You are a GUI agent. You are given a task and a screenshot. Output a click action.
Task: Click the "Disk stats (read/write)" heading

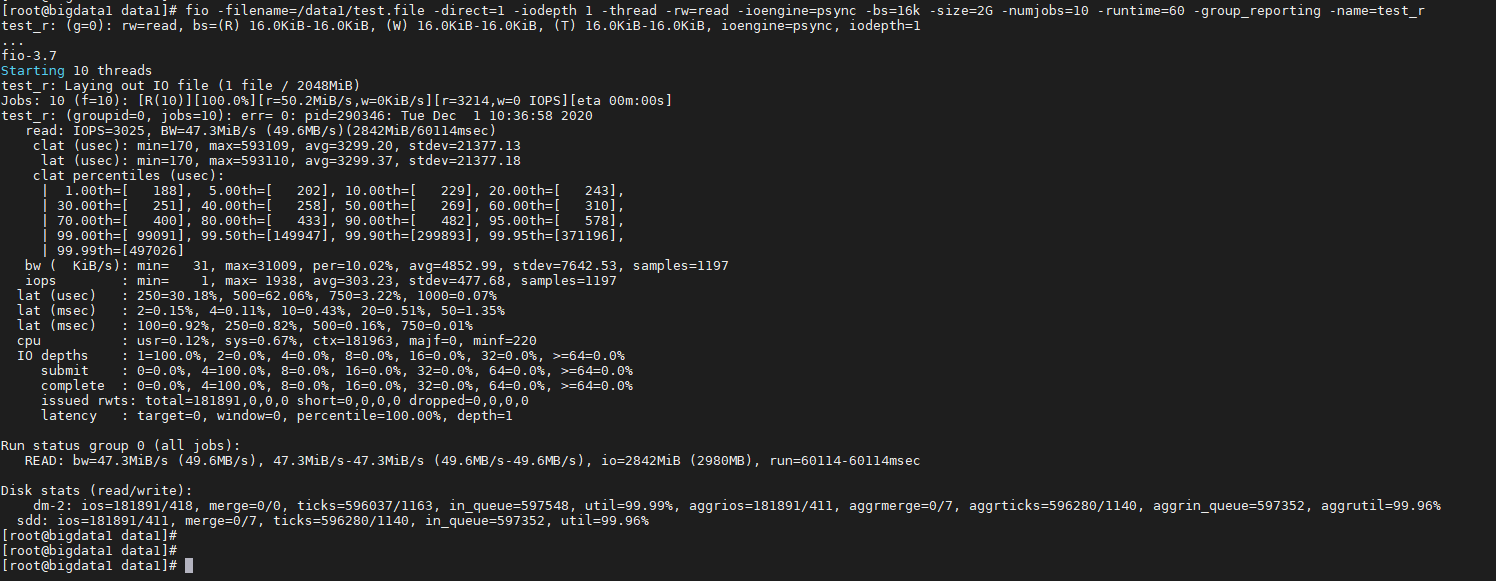pyautogui.click(x=96, y=490)
